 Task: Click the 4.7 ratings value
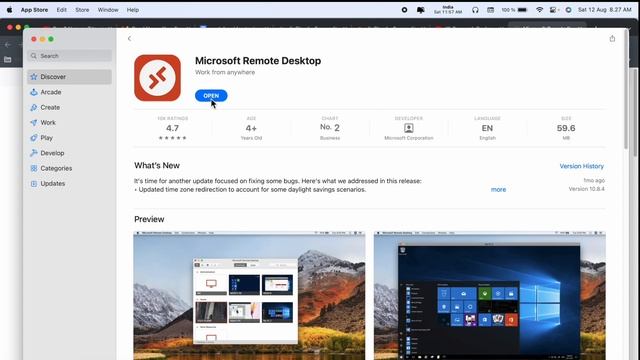172,128
